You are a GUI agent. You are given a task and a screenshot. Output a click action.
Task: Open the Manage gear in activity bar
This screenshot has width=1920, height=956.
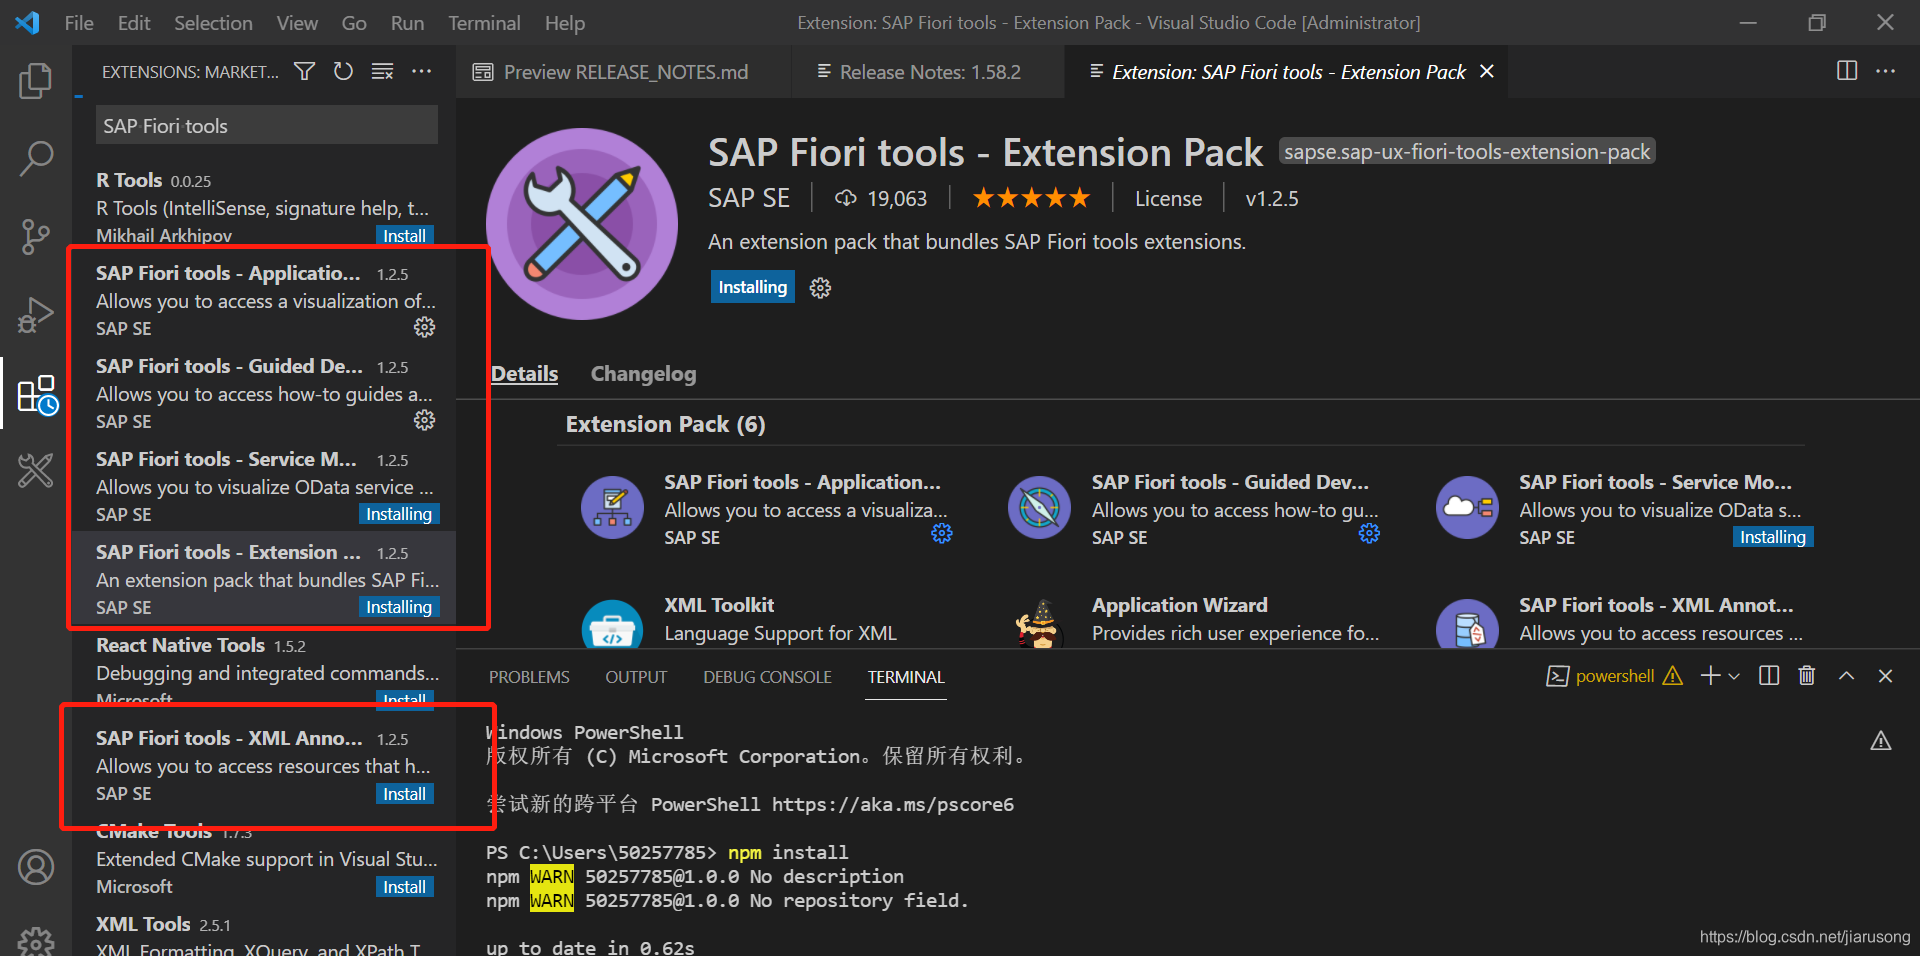tap(36, 941)
